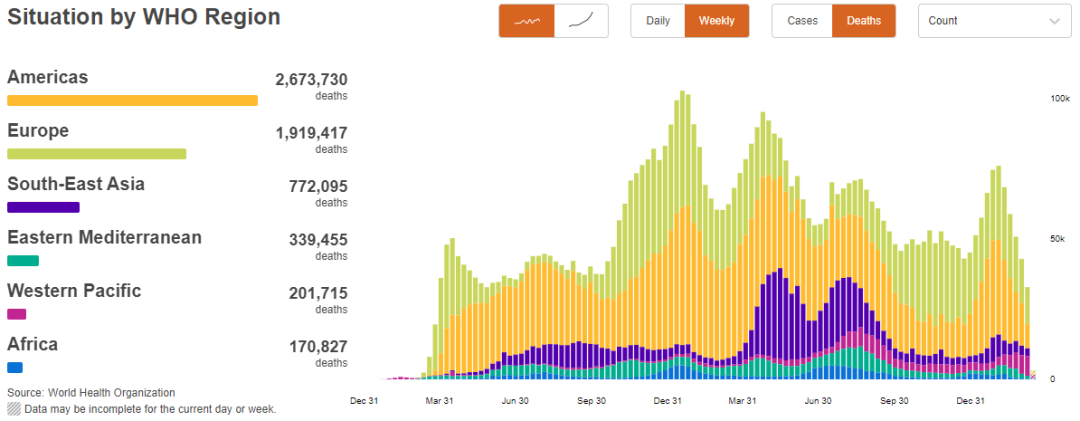
Task: Switch to Weekly view
Action: click(716, 21)
